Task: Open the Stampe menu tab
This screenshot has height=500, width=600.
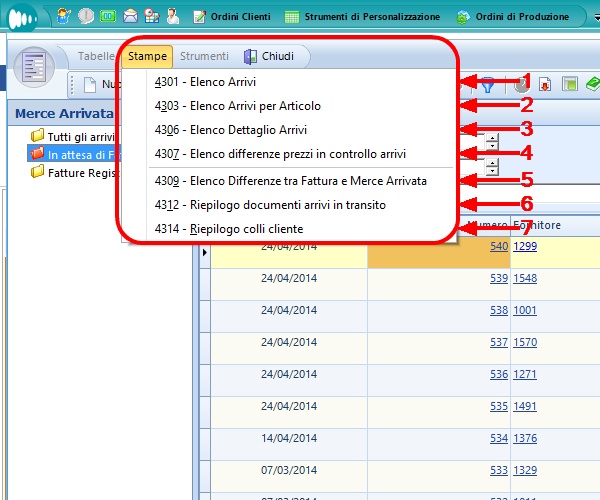Action: coord(147,57)
